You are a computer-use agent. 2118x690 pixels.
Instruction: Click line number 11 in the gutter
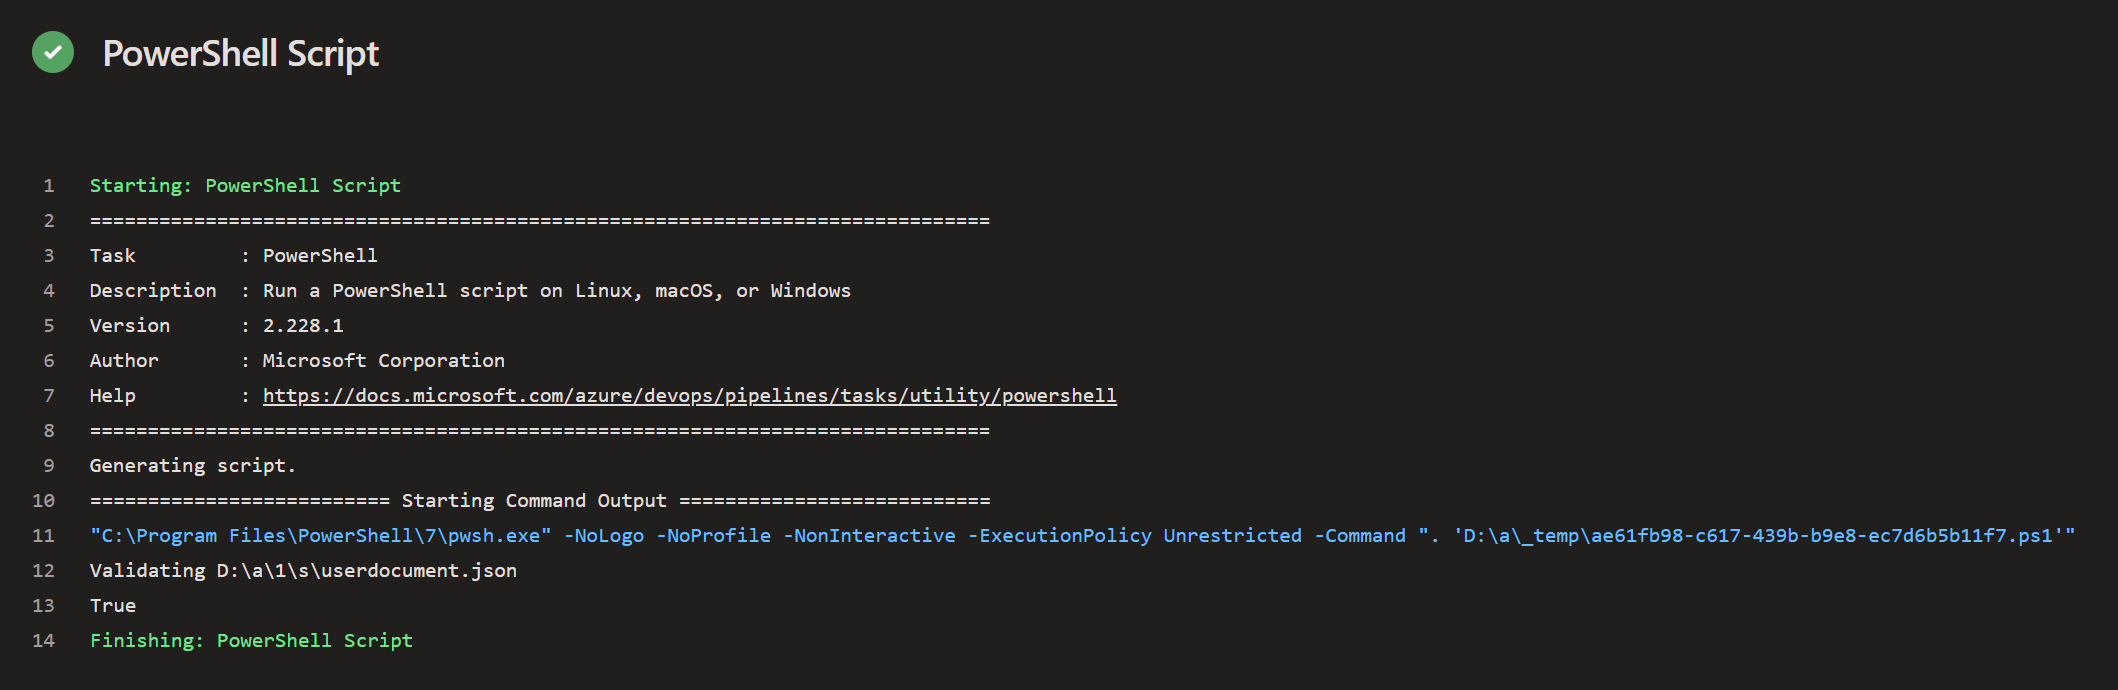point(43,536)
